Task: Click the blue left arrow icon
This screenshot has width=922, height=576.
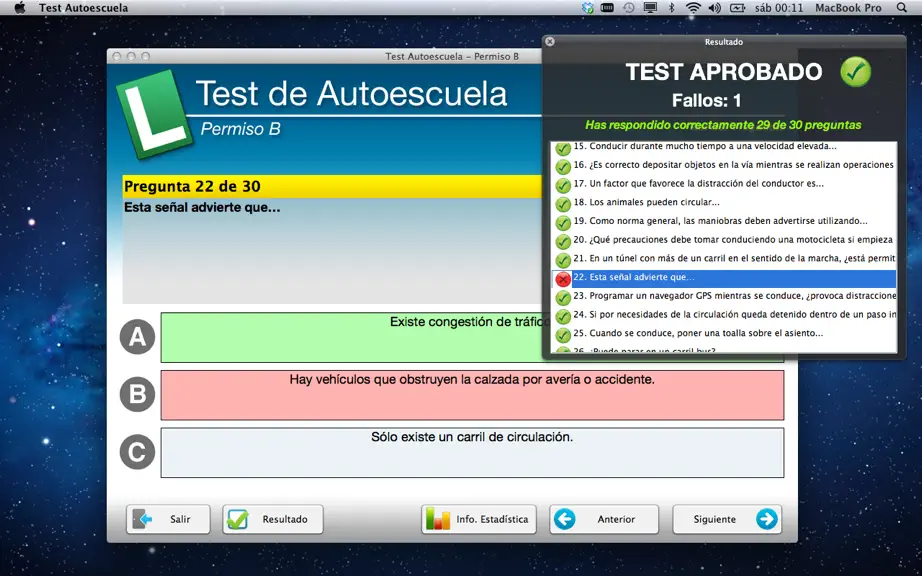Action: pos(564,519)
